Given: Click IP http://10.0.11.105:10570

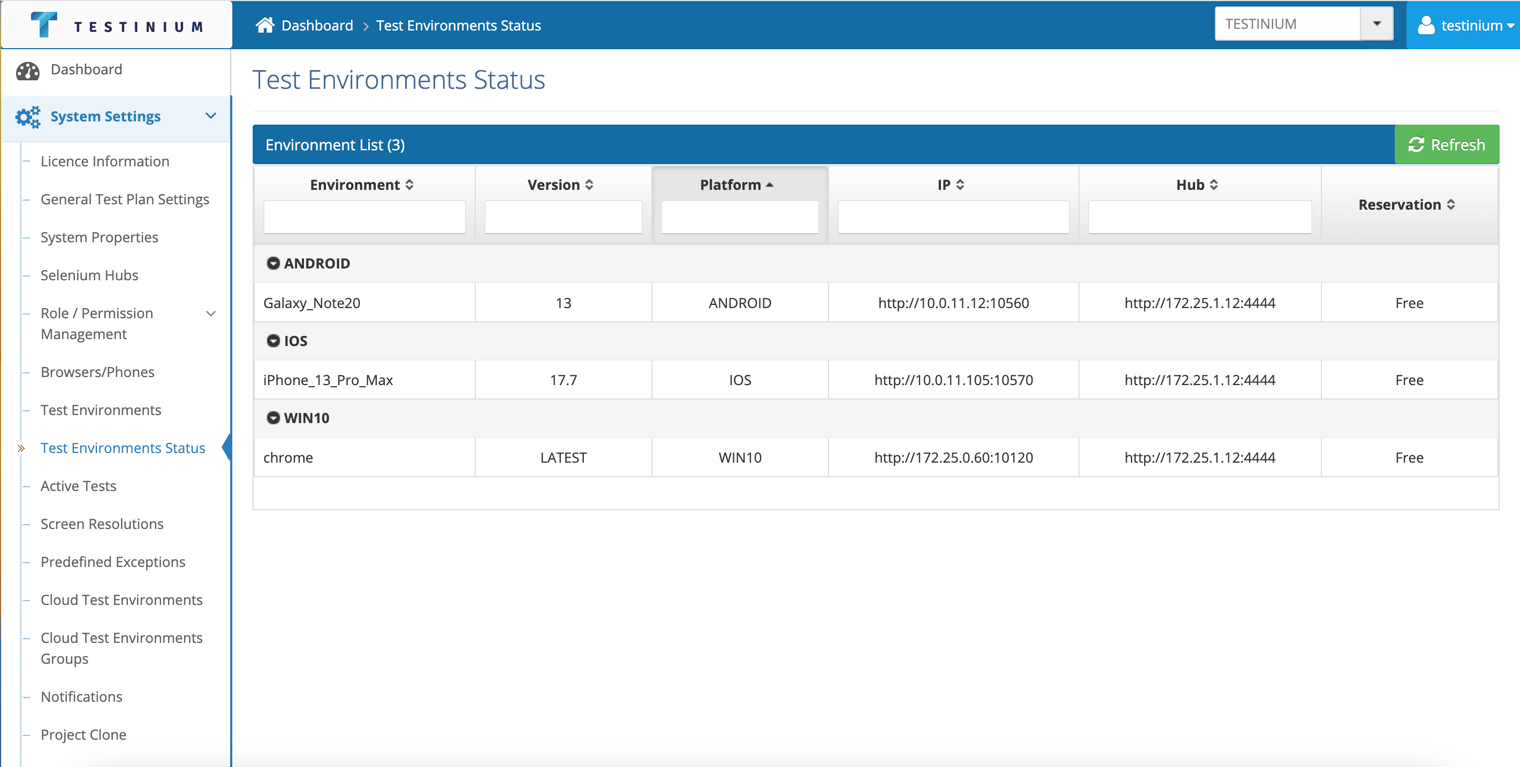Looking at the screenshot, I should 953,380.
